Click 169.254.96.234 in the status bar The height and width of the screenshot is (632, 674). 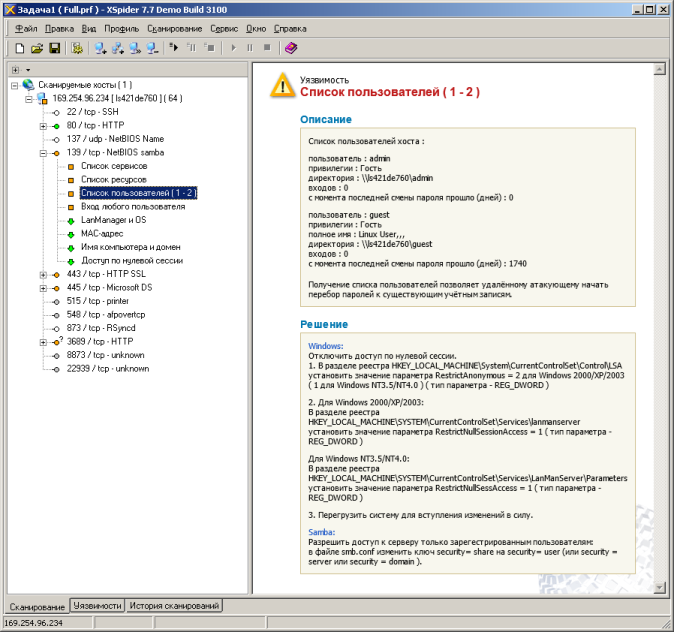34,623
